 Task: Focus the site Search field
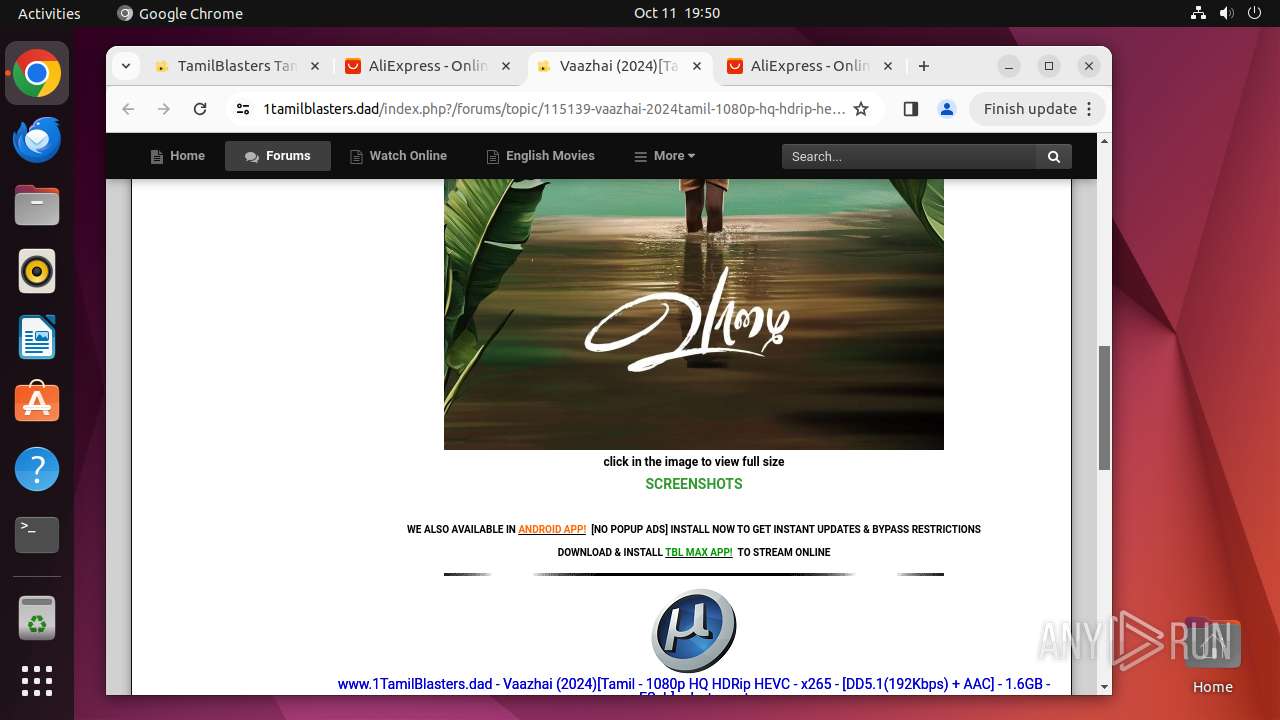909,156
